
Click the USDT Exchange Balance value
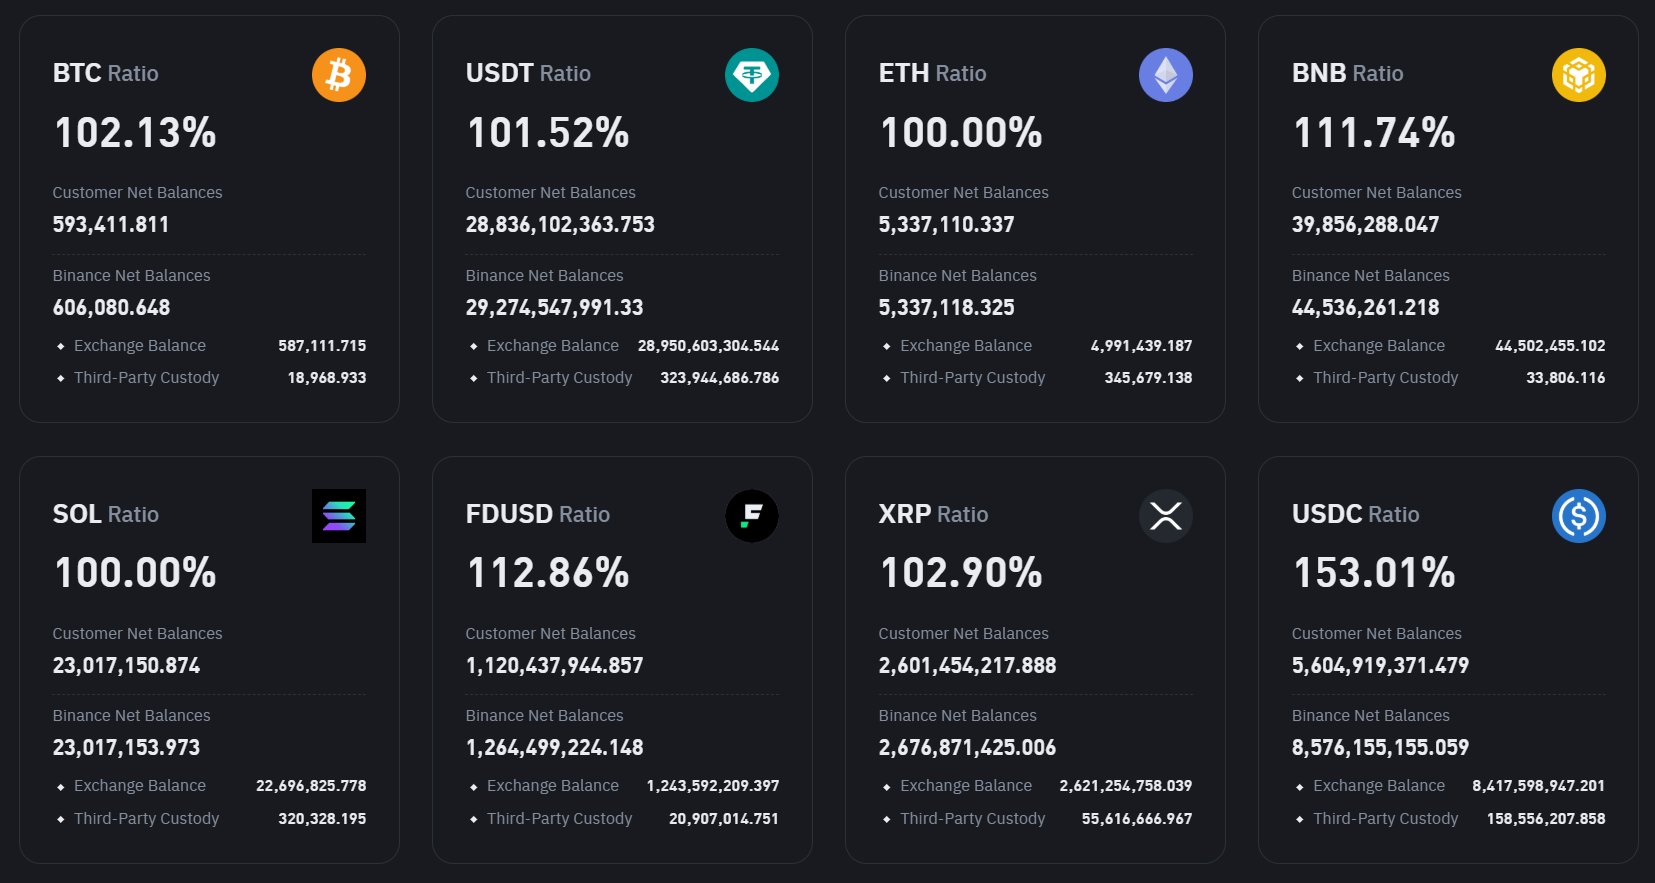[708, 346]
